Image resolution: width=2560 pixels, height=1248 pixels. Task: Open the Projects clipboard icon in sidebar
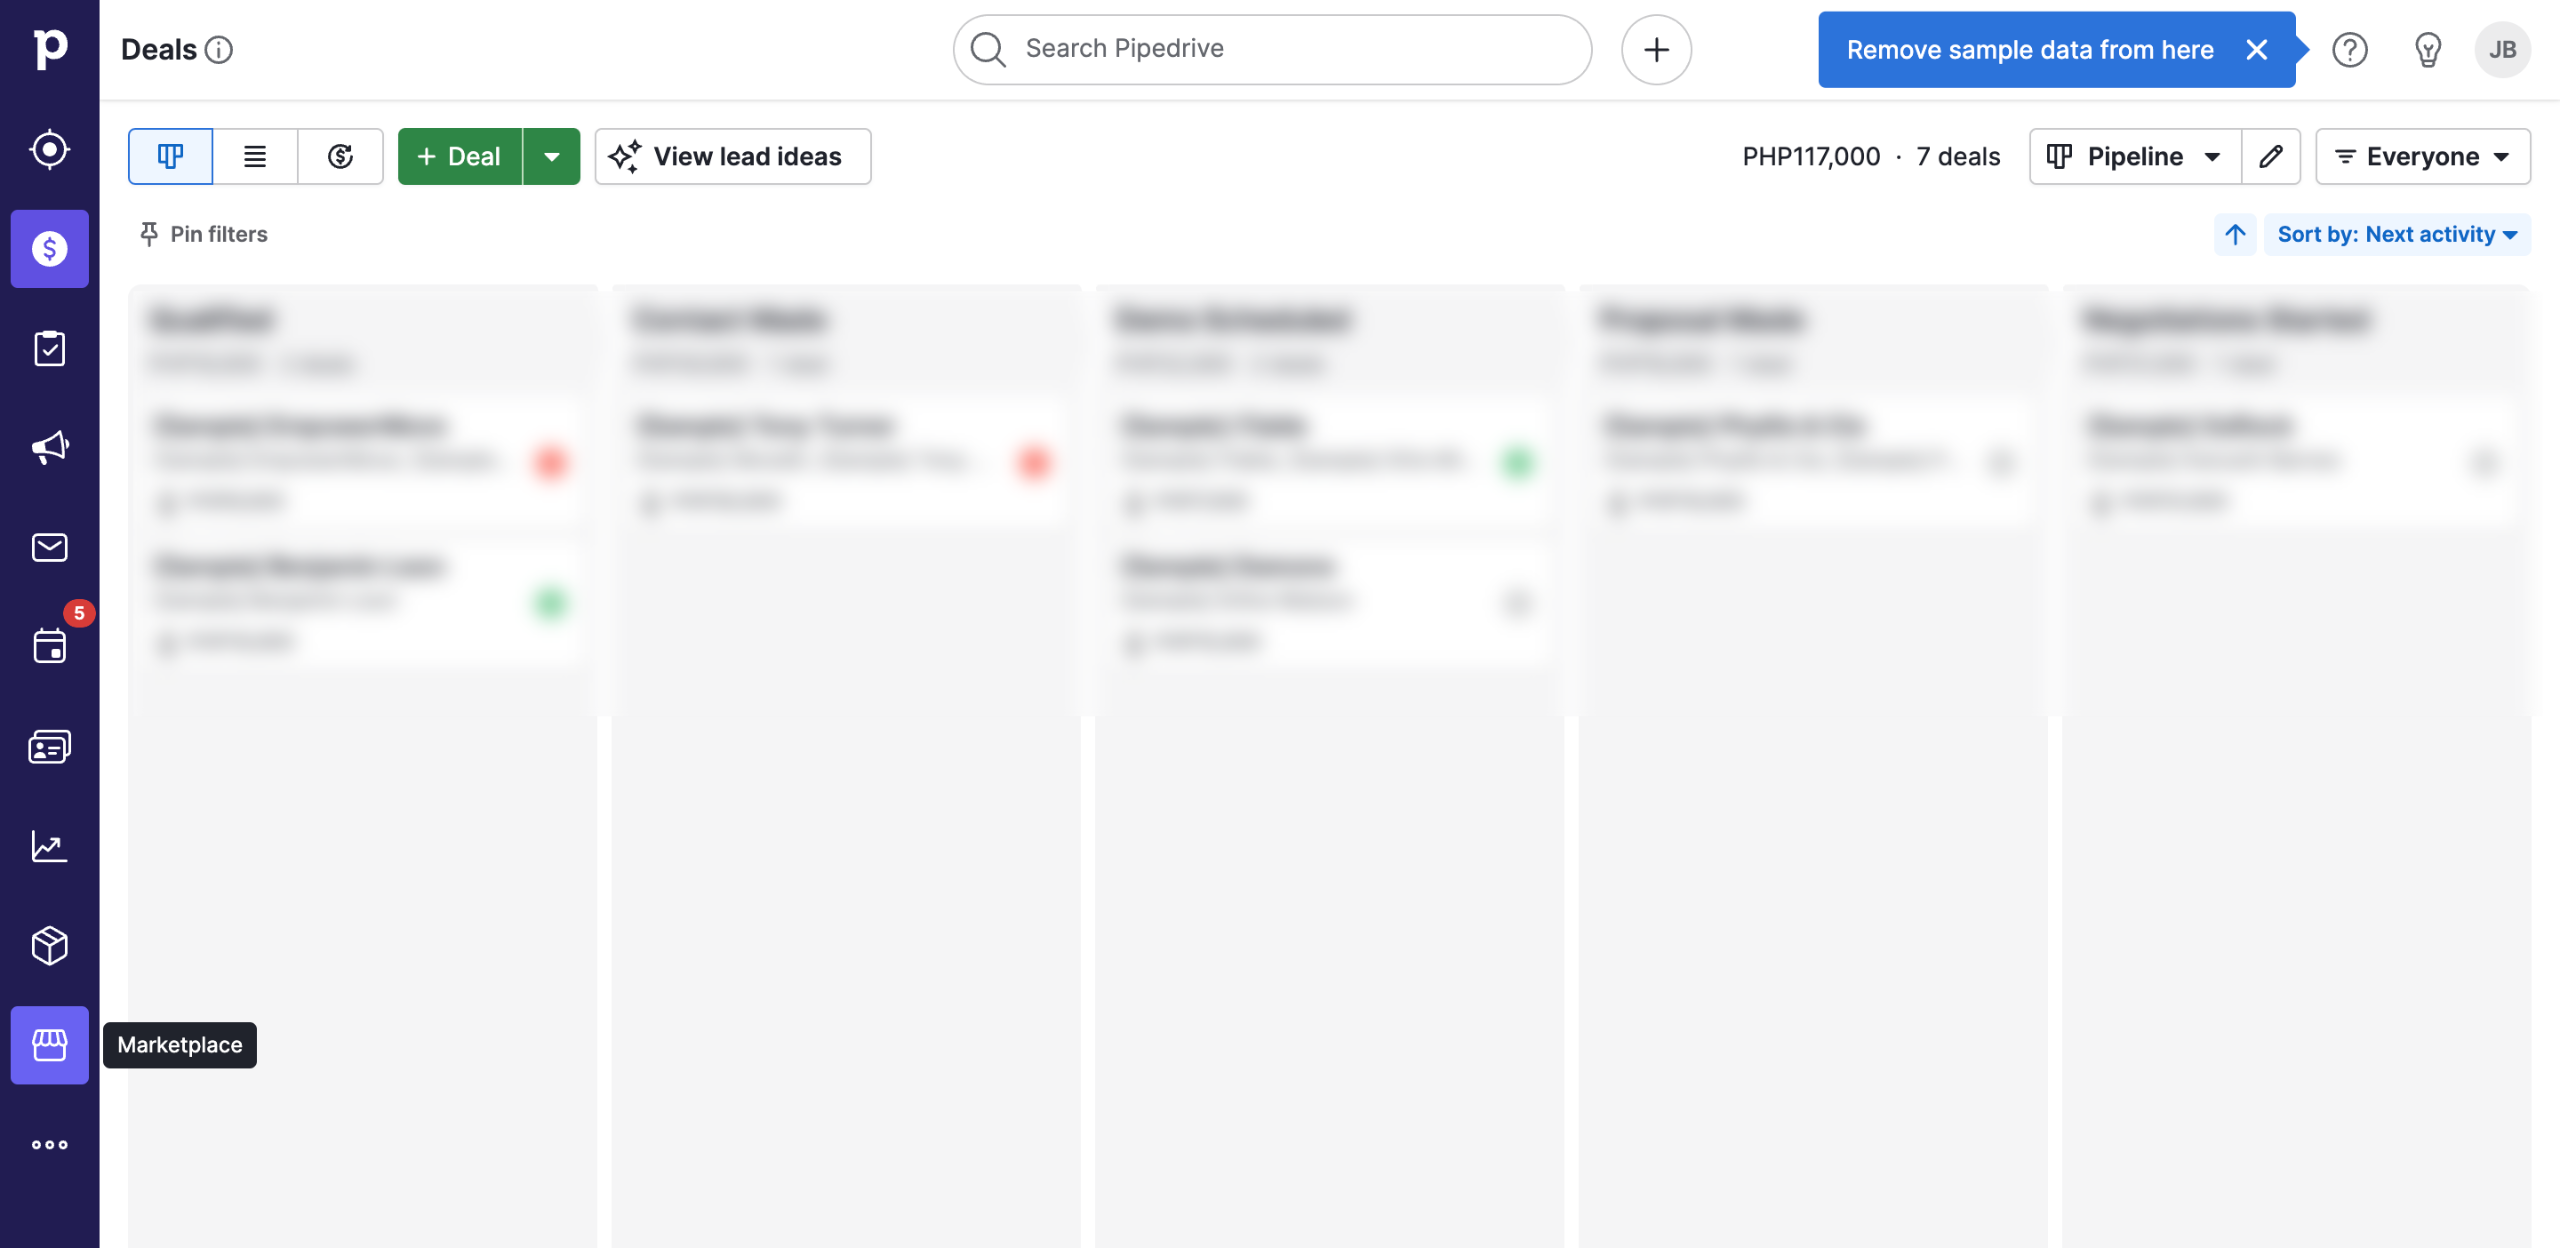[49, 349]
